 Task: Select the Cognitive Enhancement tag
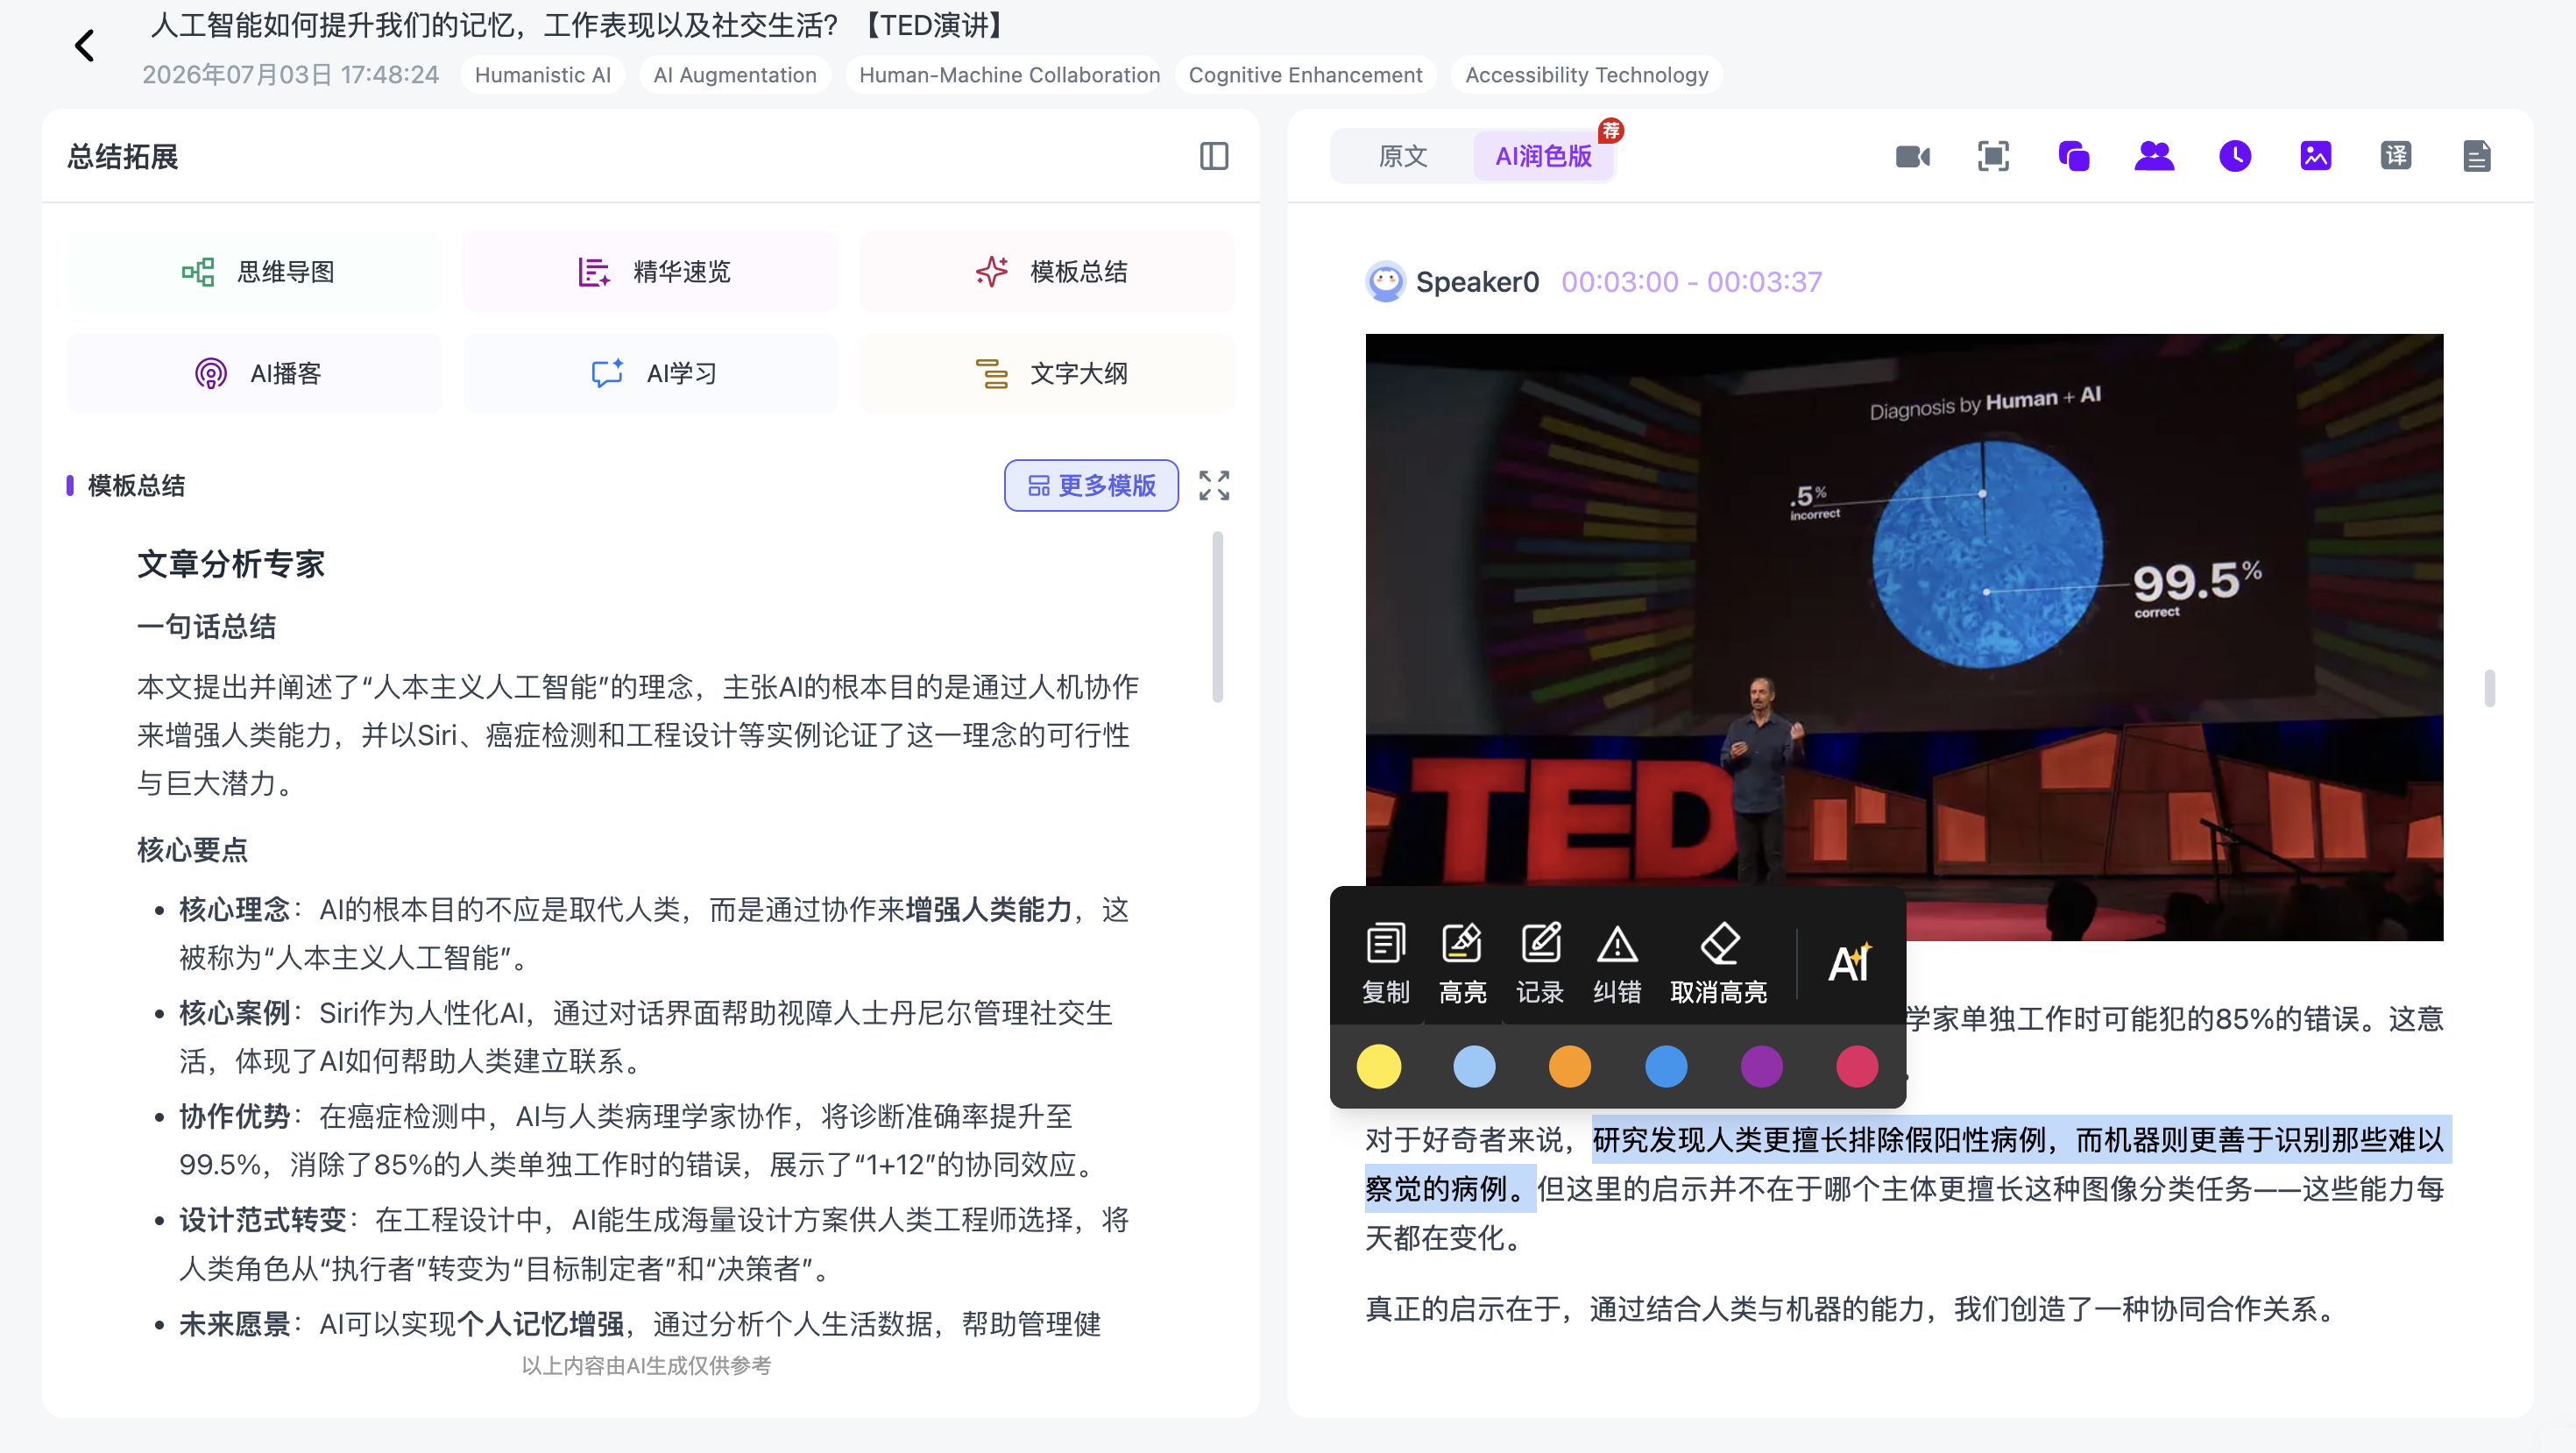pos(1305,75)
